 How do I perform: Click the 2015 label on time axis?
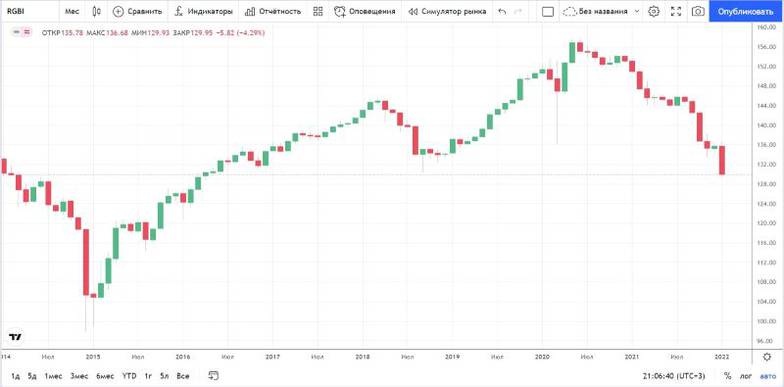pyautogui.click(x=93, y=357)
